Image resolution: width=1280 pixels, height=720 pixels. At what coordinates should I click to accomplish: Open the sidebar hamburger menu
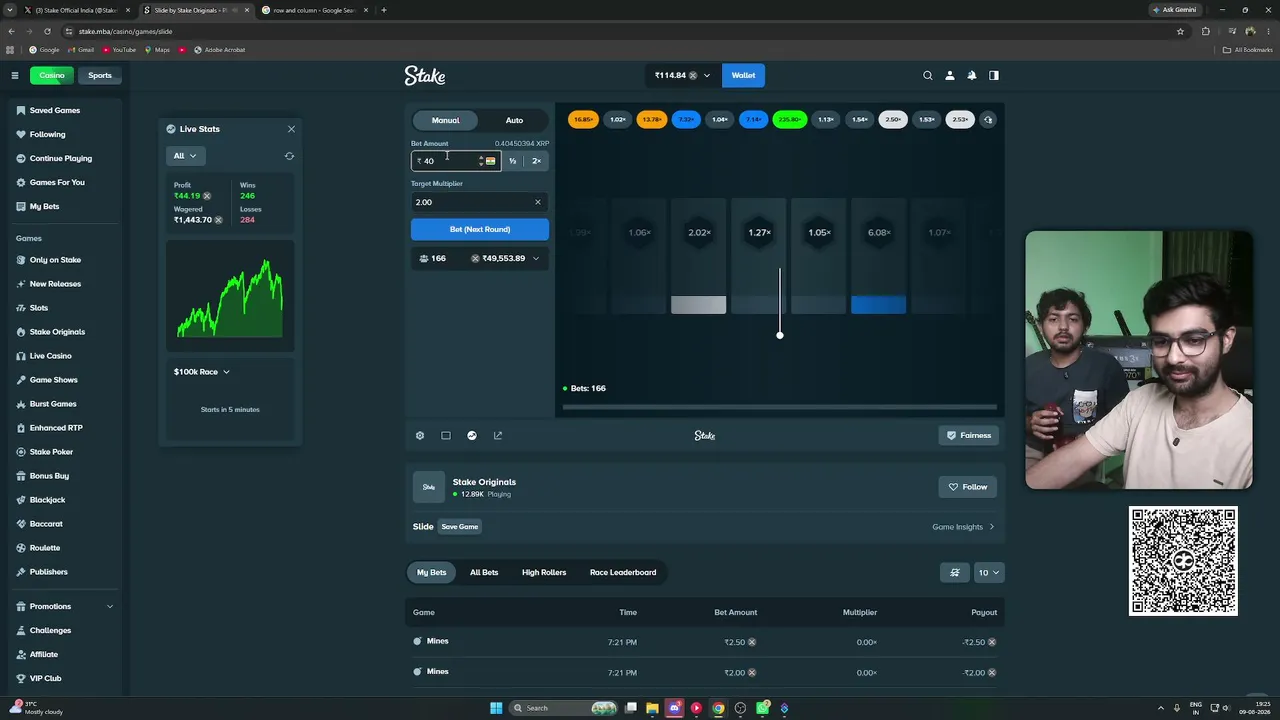pyautogui.click(x=15, y=75)
